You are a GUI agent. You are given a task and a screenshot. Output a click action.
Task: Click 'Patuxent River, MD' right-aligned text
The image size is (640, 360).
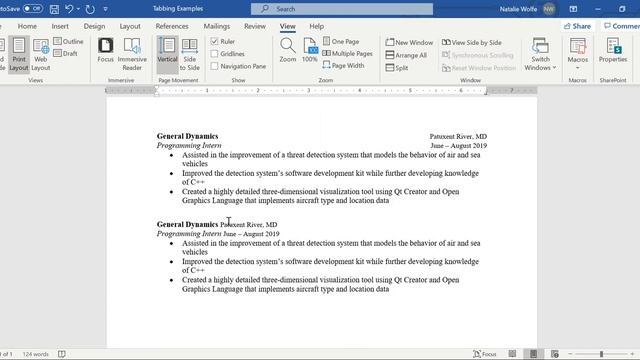(x=458, y=136)
